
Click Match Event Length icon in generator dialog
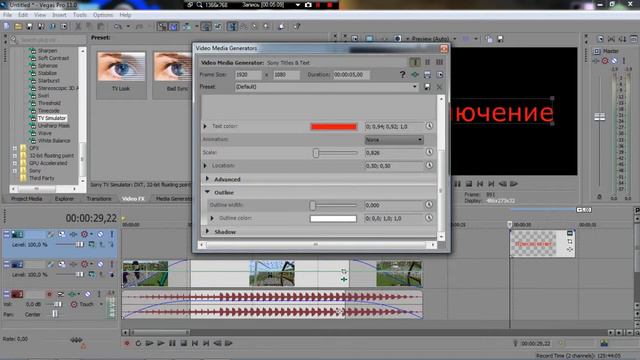427,75
